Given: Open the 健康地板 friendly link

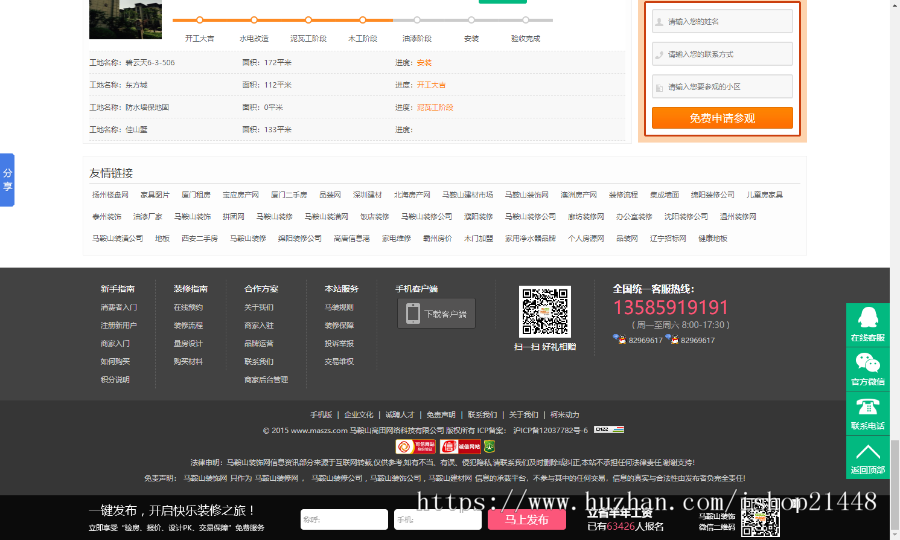Looking at the screenshot, I should (712, 238).
